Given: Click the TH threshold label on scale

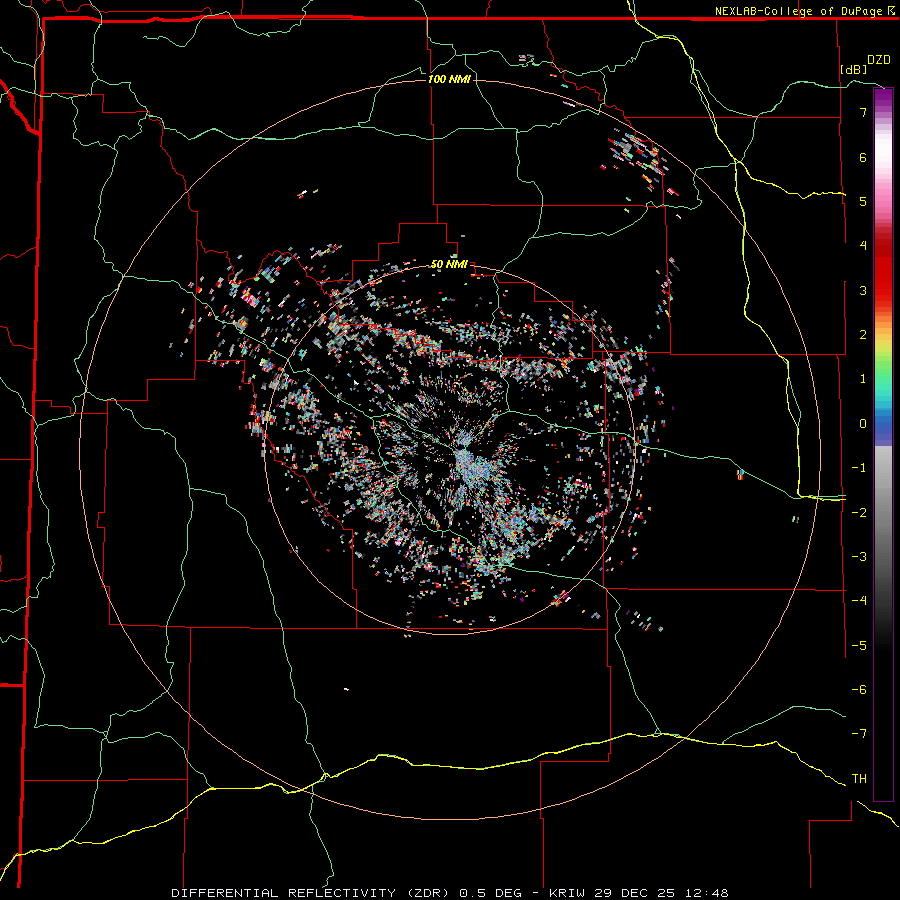Looking at the screenshot, I should coord(859,779).
